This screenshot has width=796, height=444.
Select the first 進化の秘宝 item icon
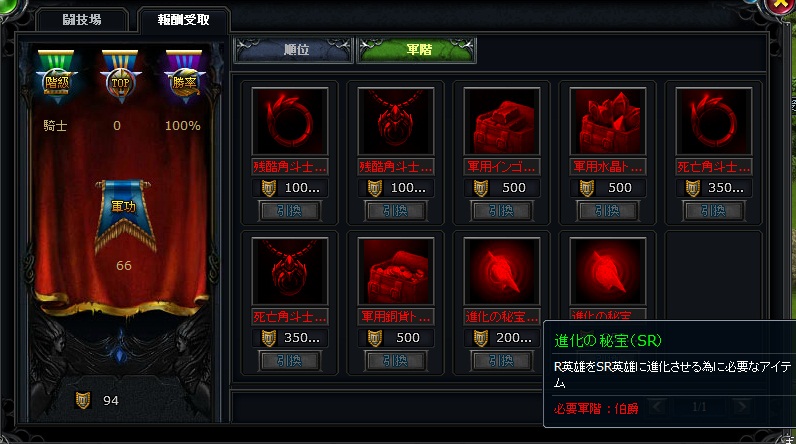click(x=502, y=271)
